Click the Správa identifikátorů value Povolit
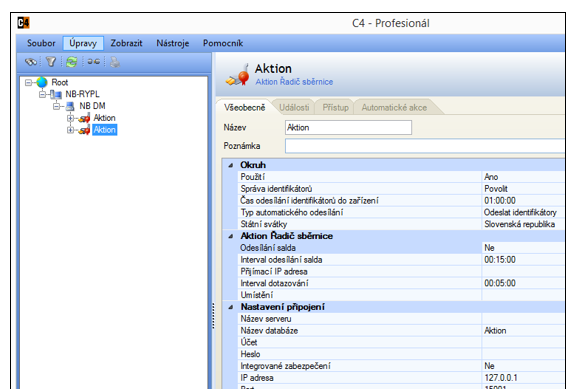572x389 pixels. 496,189
